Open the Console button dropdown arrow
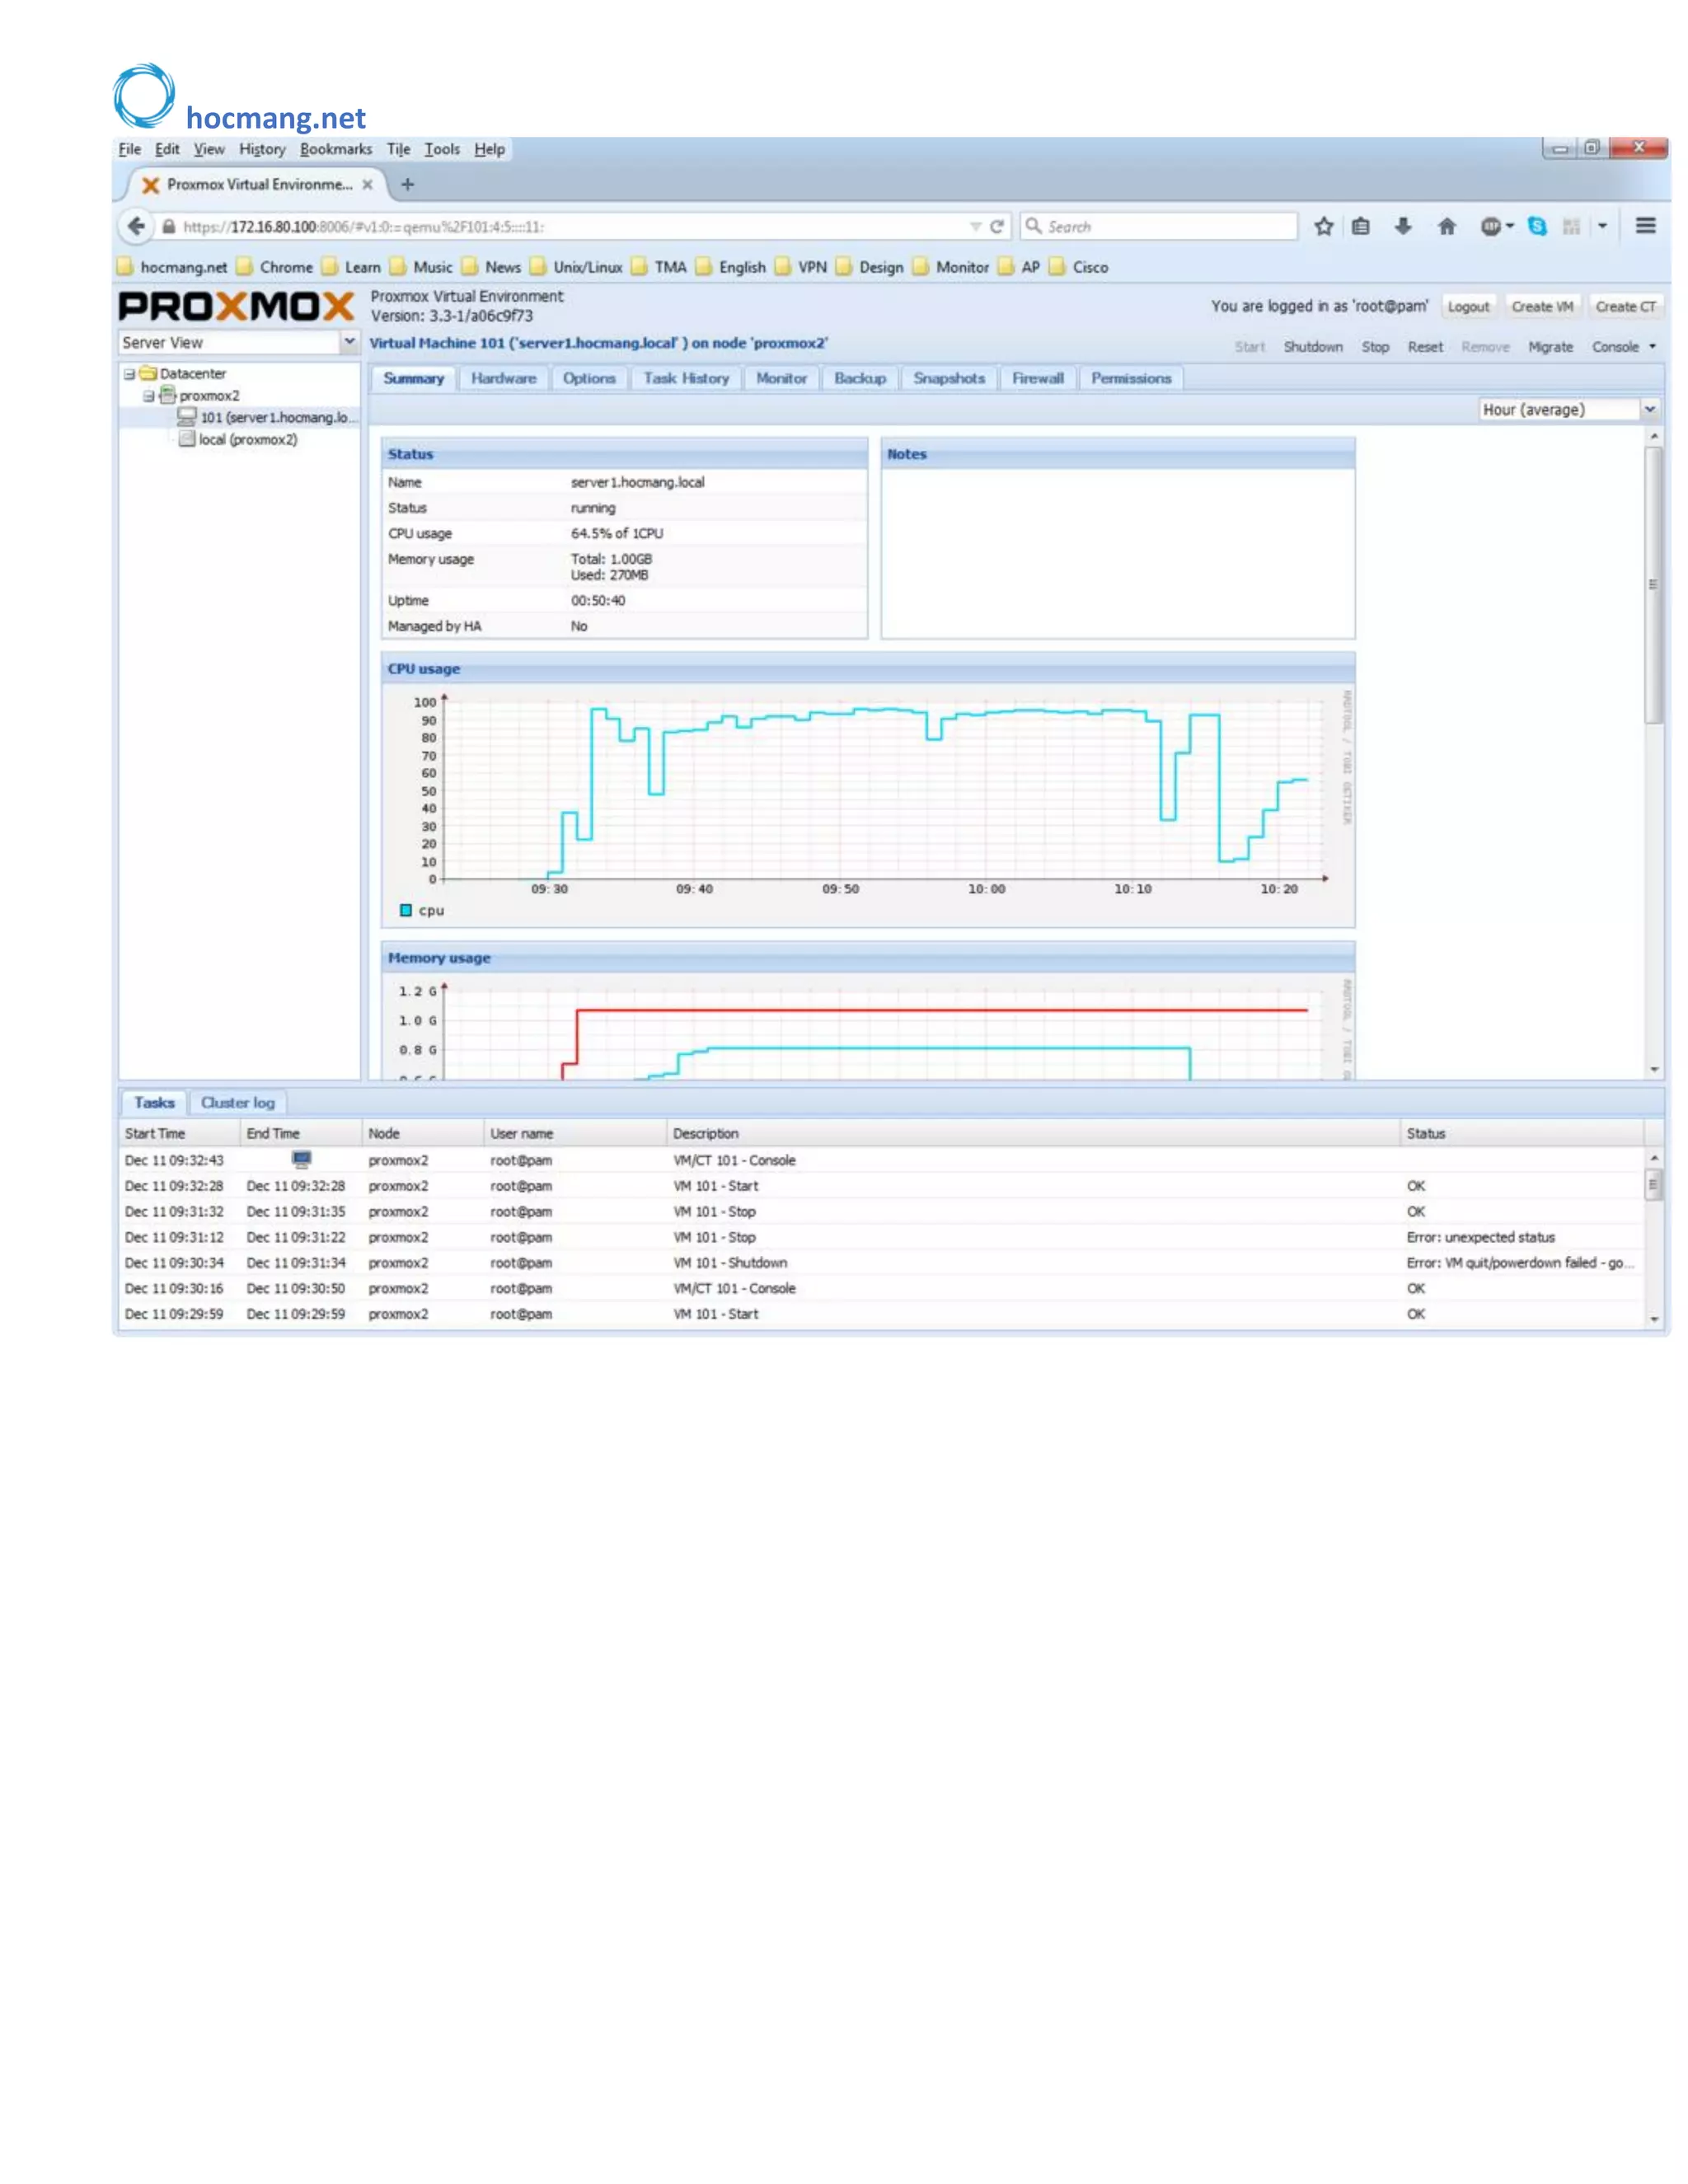 point(1652,347)
